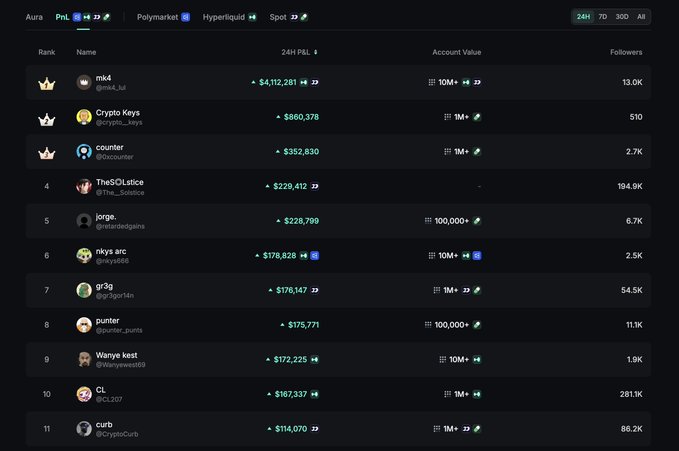Click the Followers column header

[626, 52]
